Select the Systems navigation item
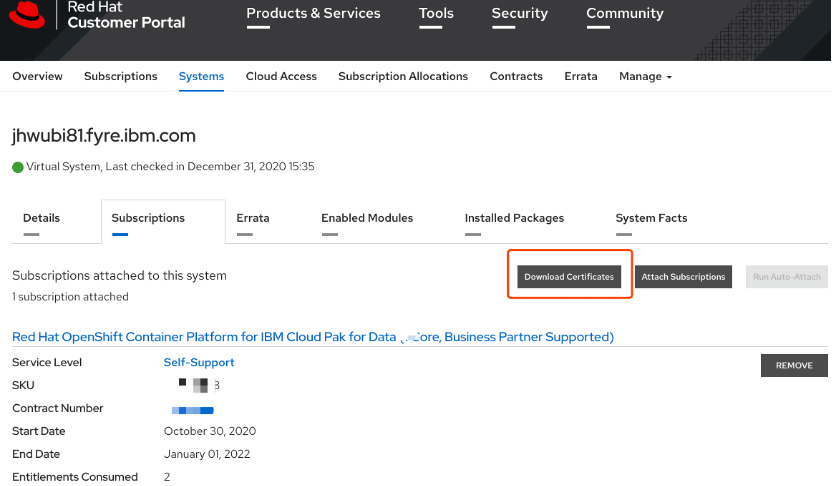Screen dimensions: 832x486 coord(201,76)
